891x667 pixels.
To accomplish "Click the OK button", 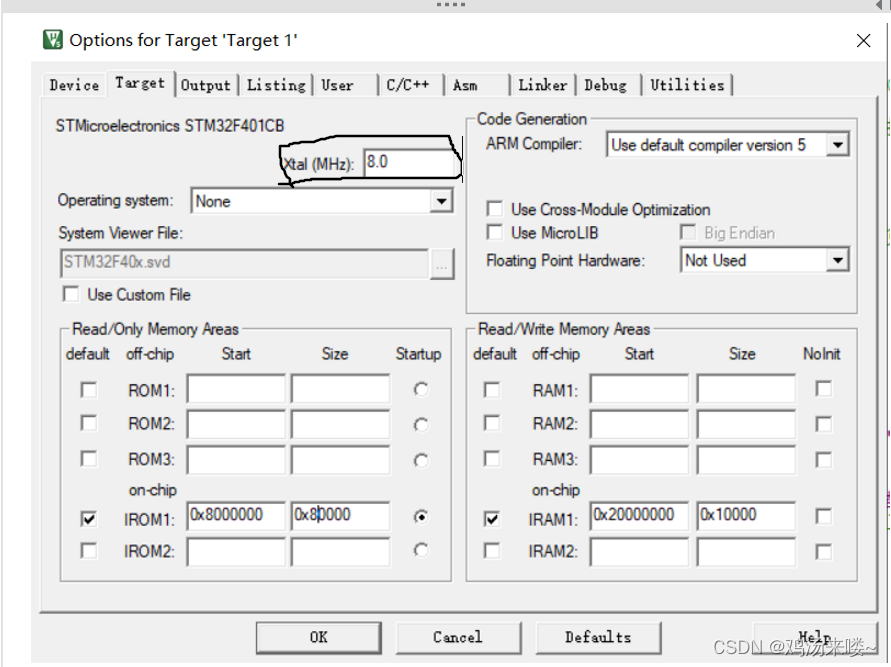I will (318, 637).
